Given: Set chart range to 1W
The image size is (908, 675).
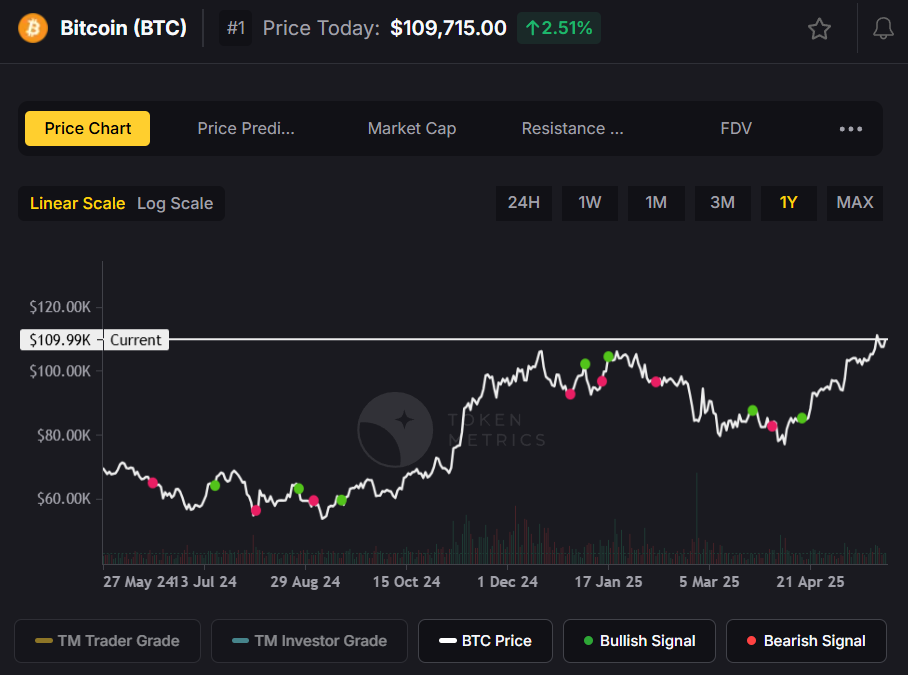Looking at the screenshot, I should [590, 203].
